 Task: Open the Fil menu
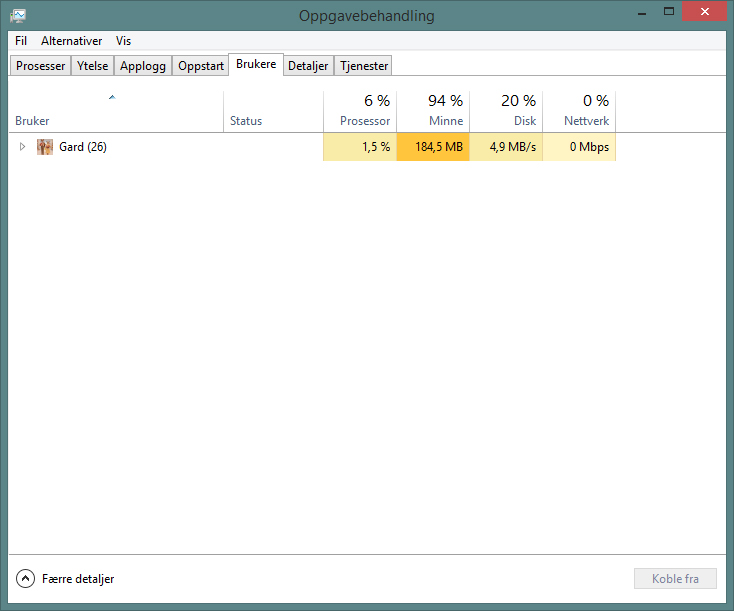(21, 41)
